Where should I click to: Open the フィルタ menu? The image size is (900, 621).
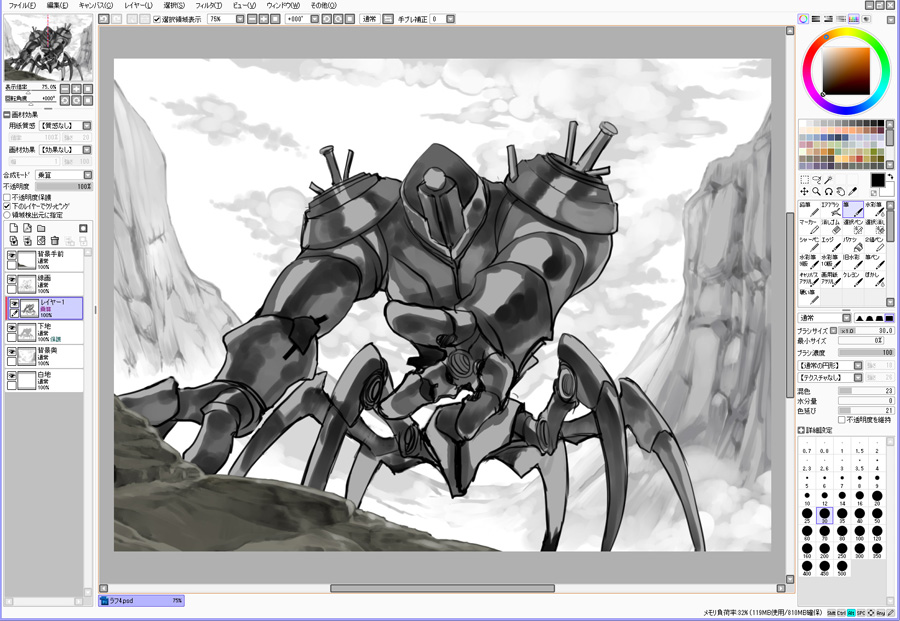tap(208, 5)
